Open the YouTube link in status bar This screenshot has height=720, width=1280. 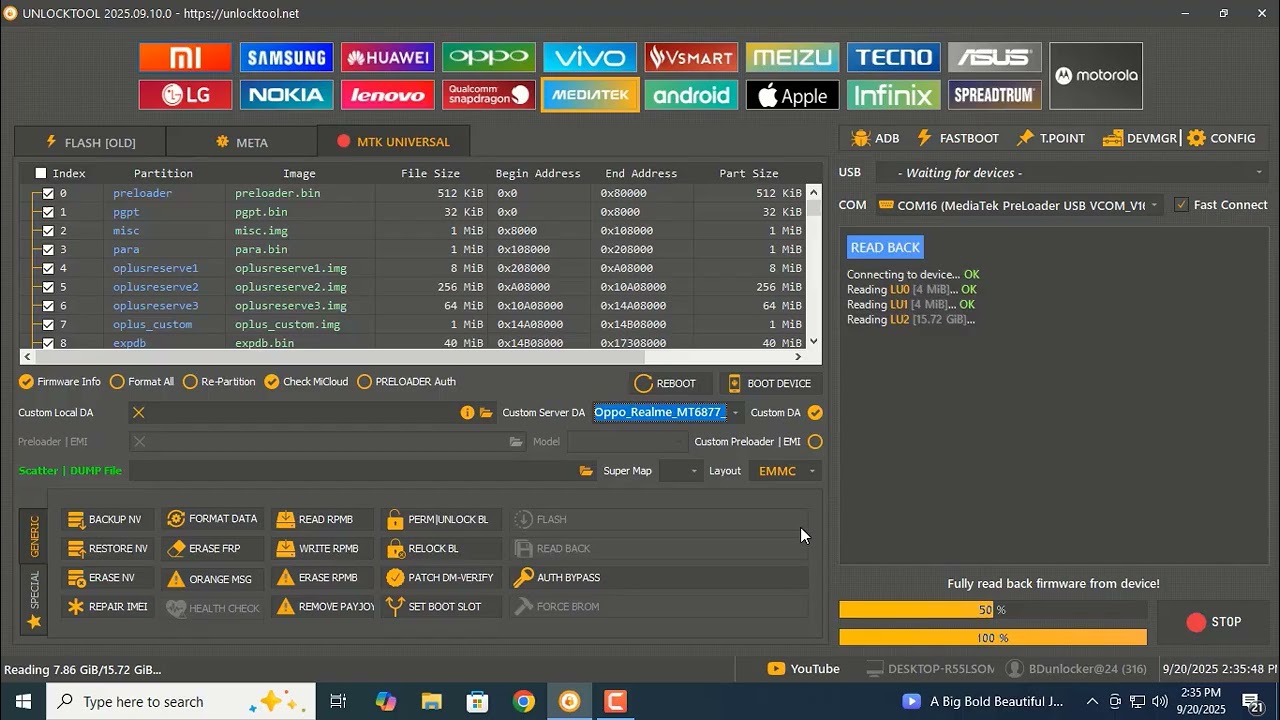804,669
